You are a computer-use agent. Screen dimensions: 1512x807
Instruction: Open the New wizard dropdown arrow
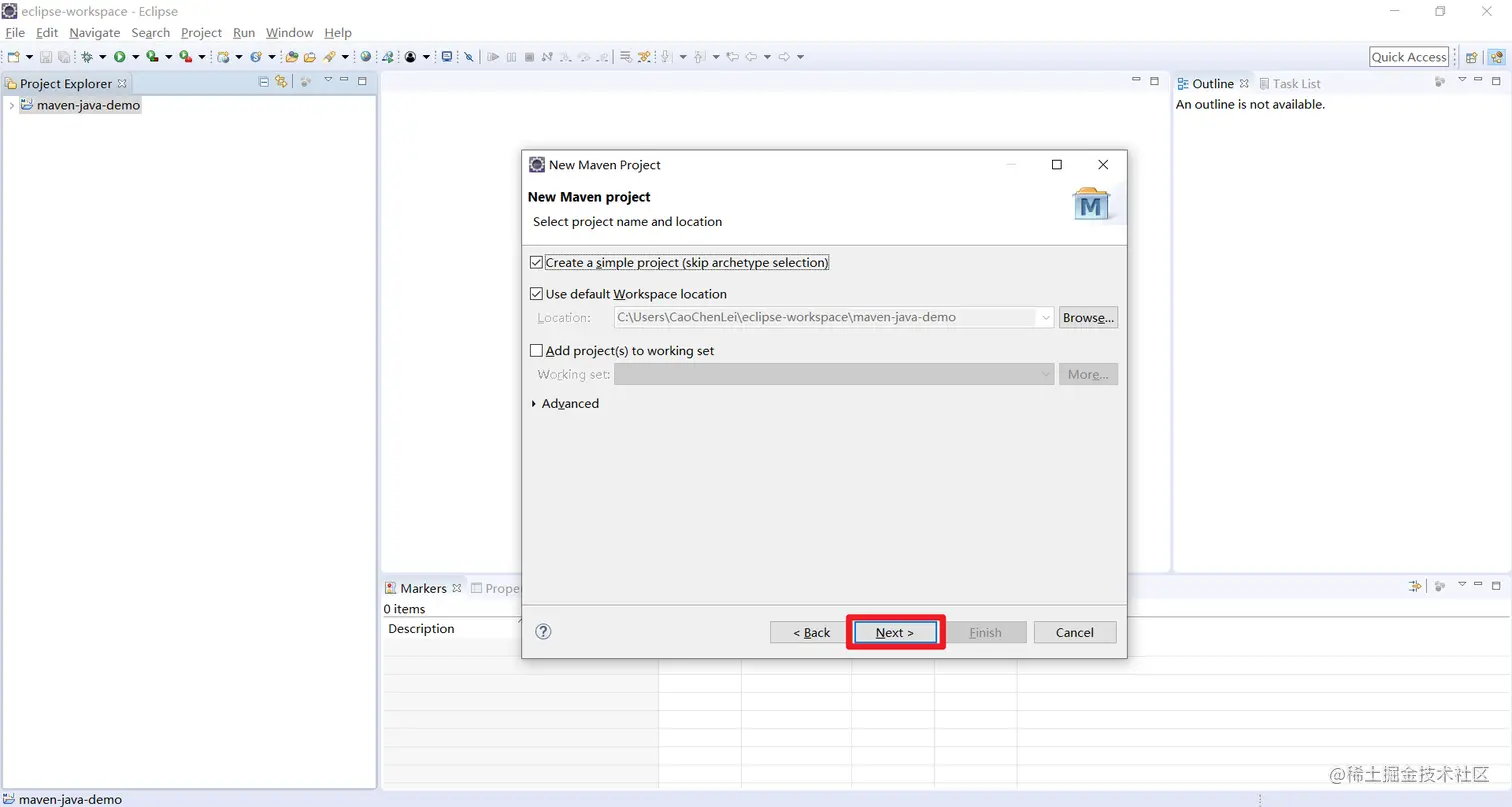click(29, 57)
